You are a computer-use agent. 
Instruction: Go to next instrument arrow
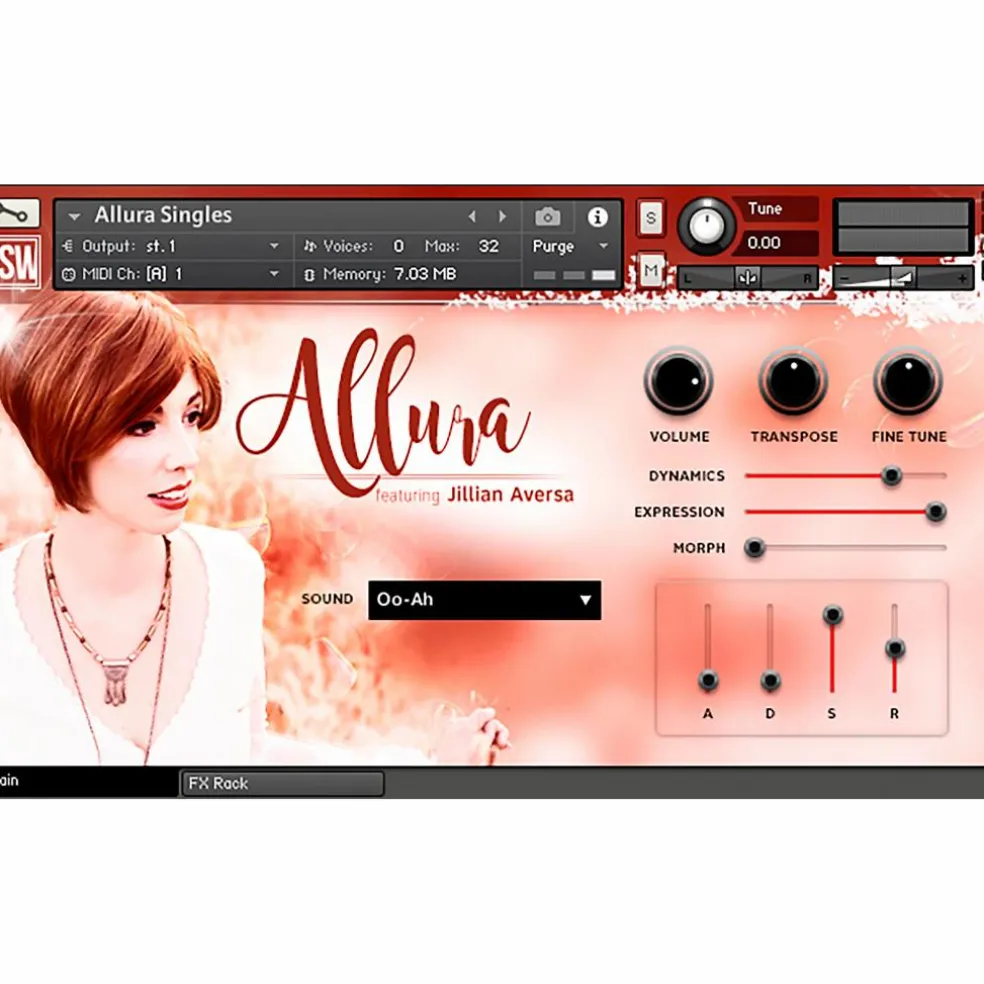tap(502, 217)
